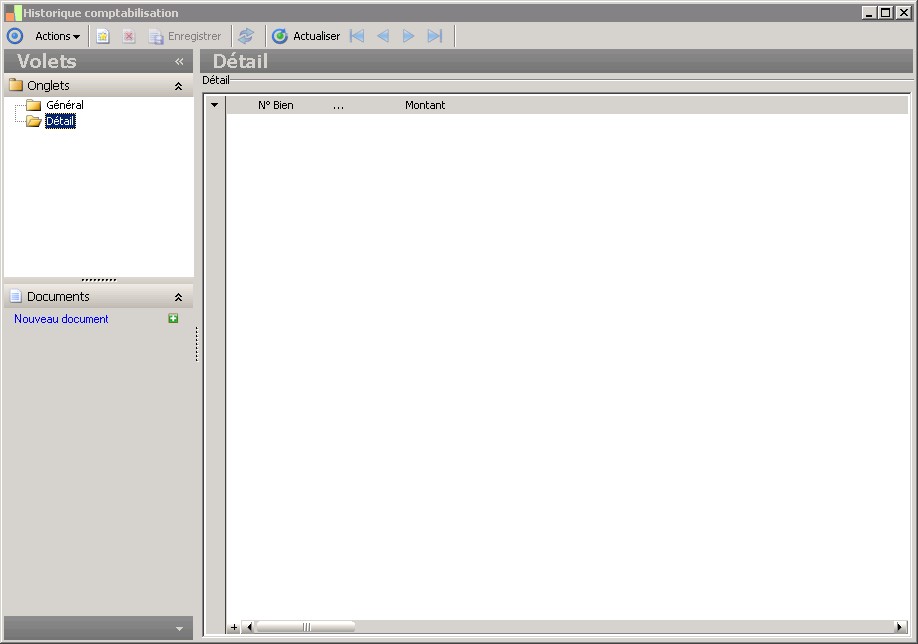Go to the next record arrow
Screen dimensions: 918x644
(x=409, y=36)
